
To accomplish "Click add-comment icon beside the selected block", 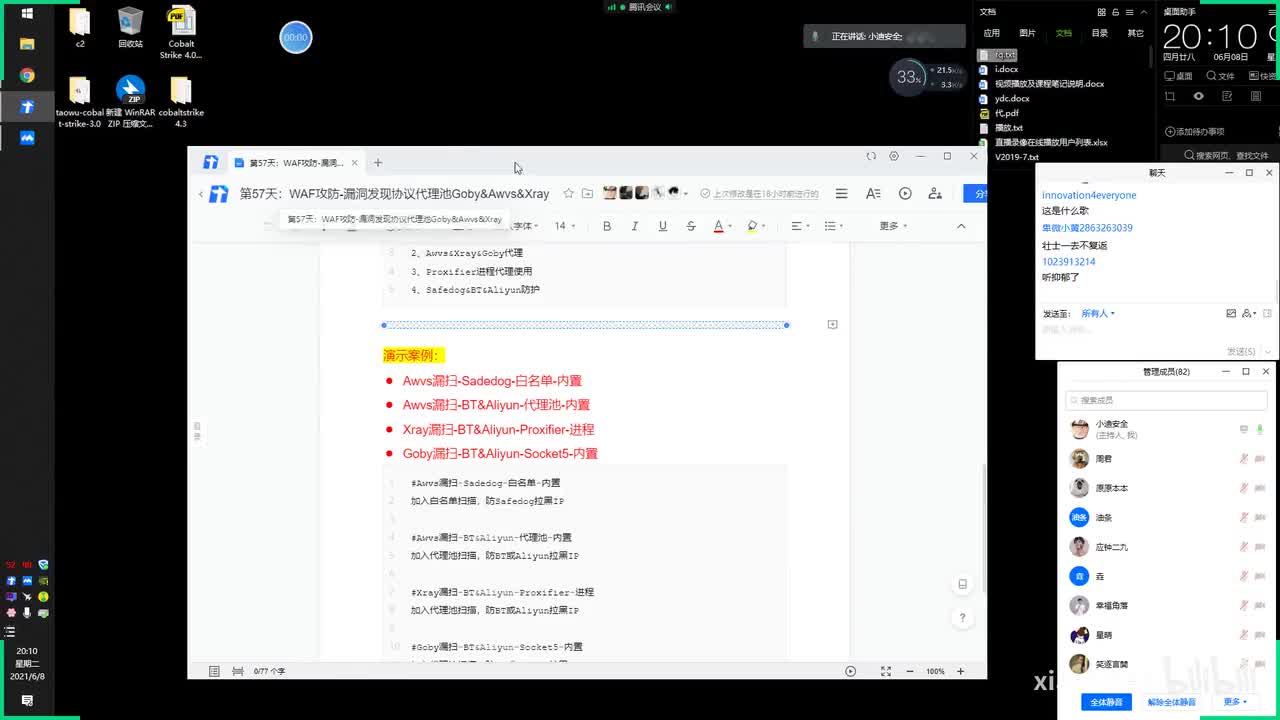I will [832, 324].
